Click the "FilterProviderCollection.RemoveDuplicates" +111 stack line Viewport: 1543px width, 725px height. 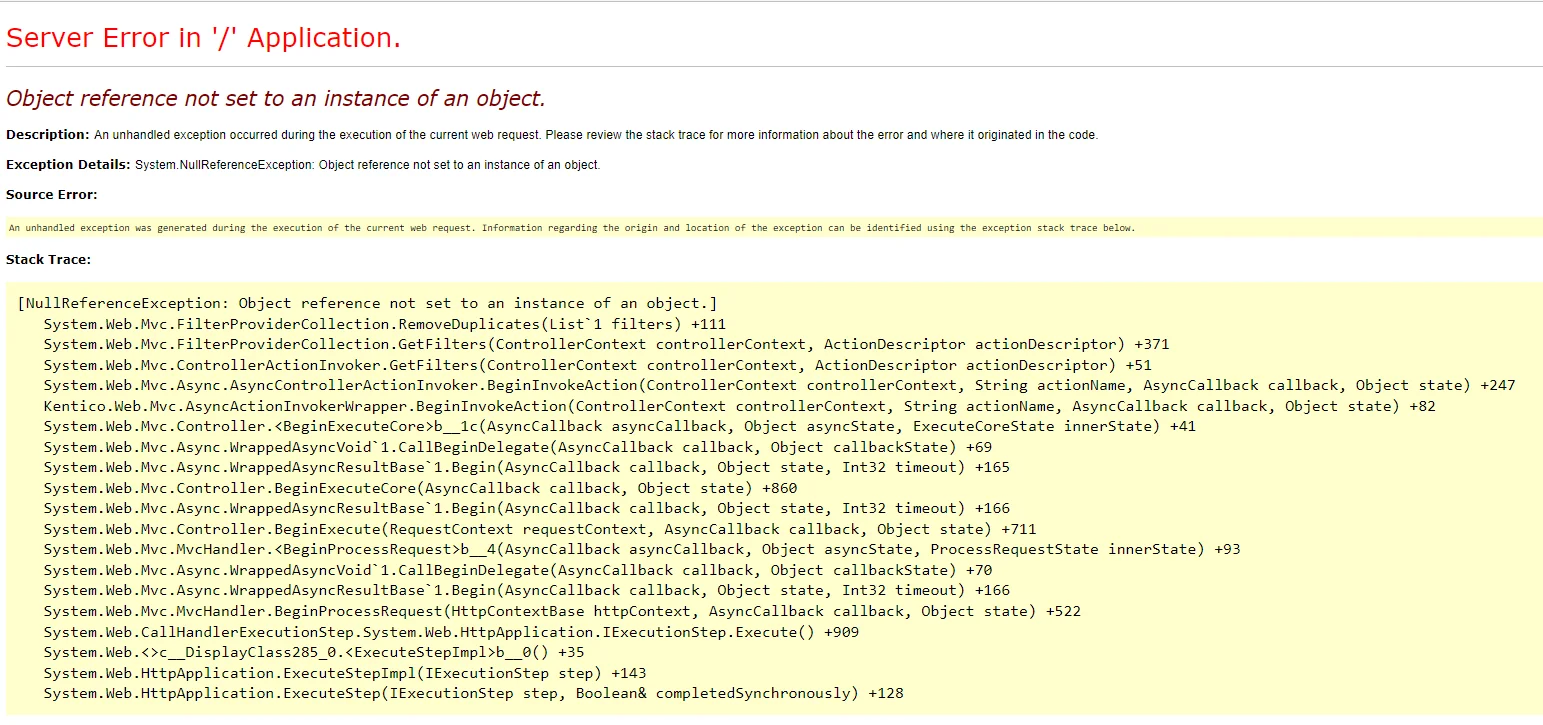click(x=385, y=324)
